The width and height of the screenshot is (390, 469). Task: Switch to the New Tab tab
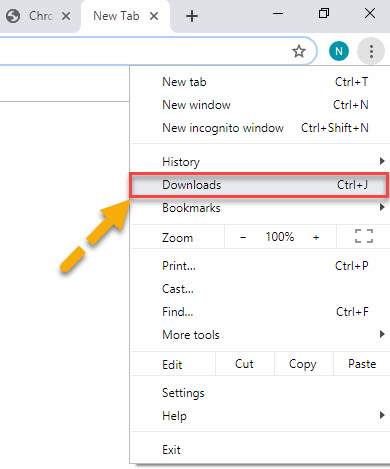pos(125,16)
